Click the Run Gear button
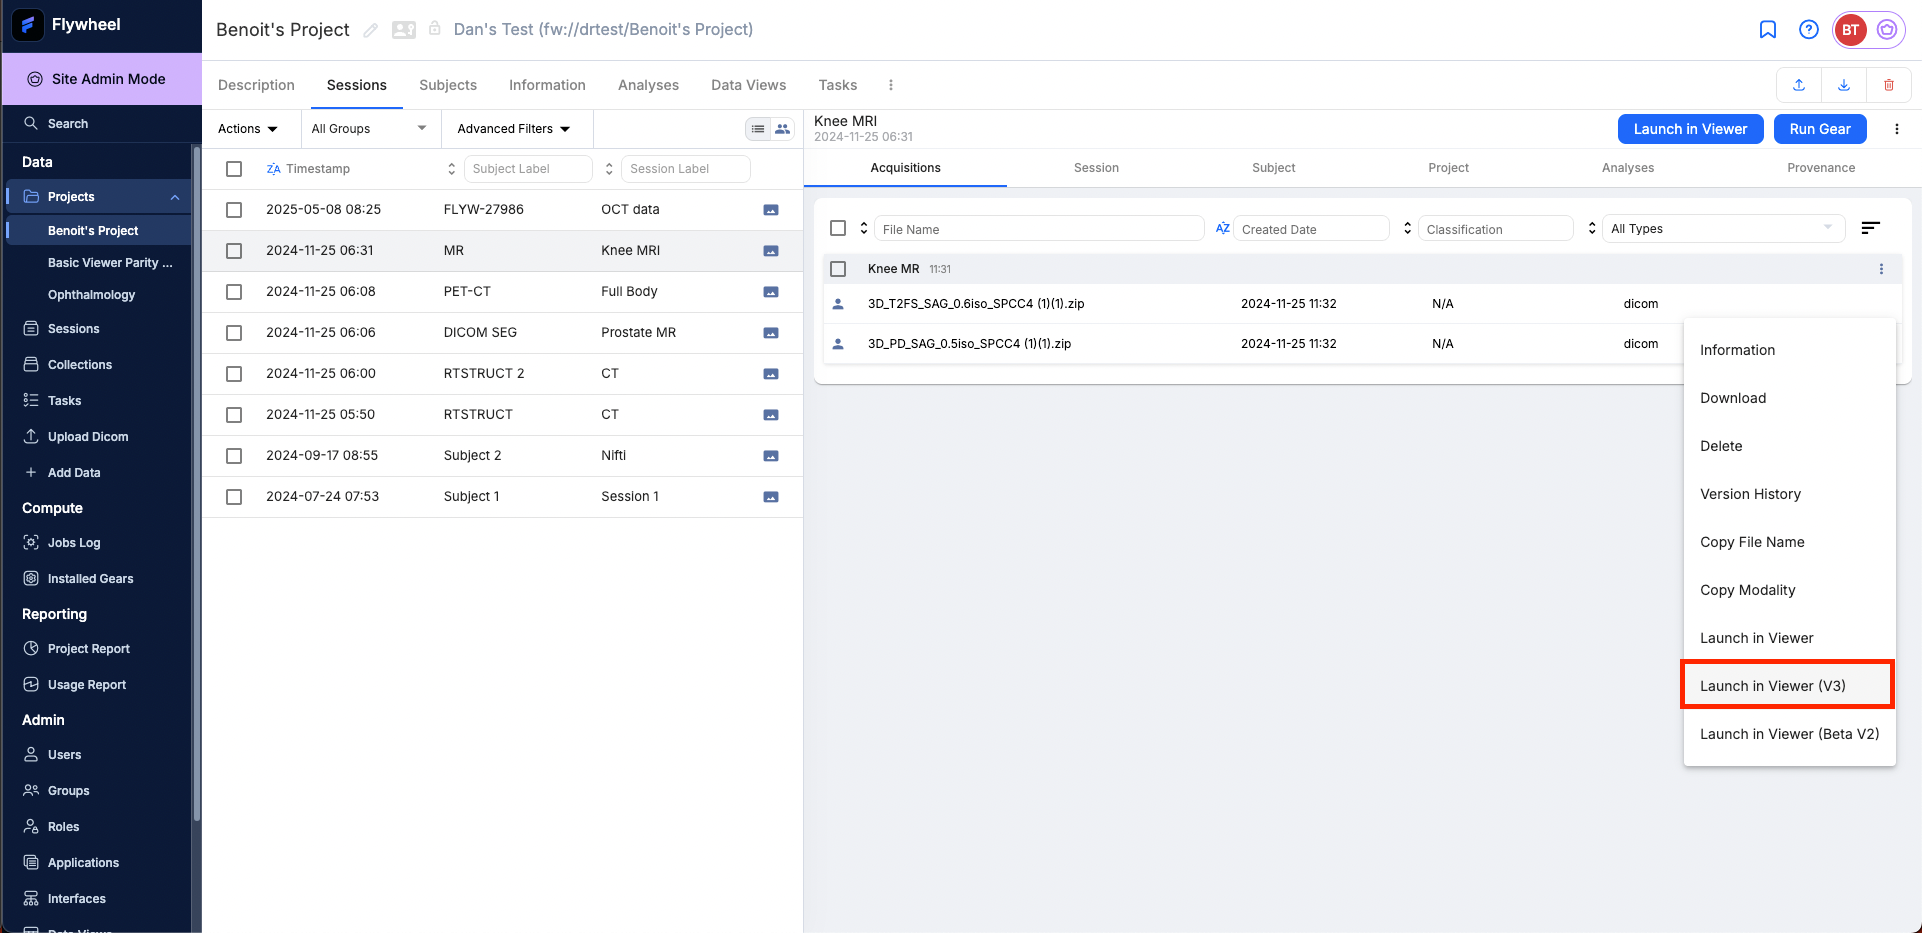 tap(1820, 129)
